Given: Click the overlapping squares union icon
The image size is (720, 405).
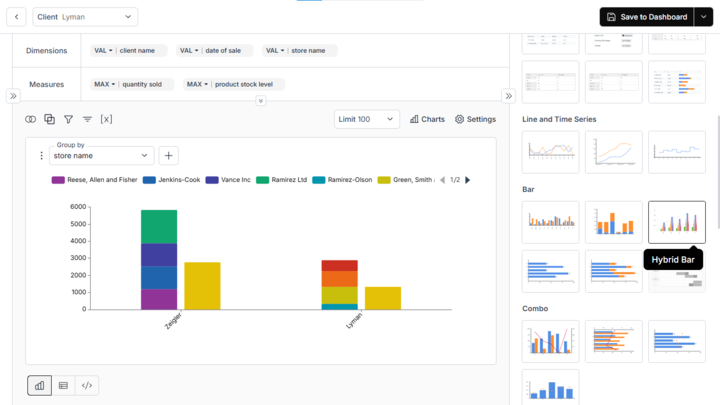Looking at the screenshot, I should click(x=49, y=119).
